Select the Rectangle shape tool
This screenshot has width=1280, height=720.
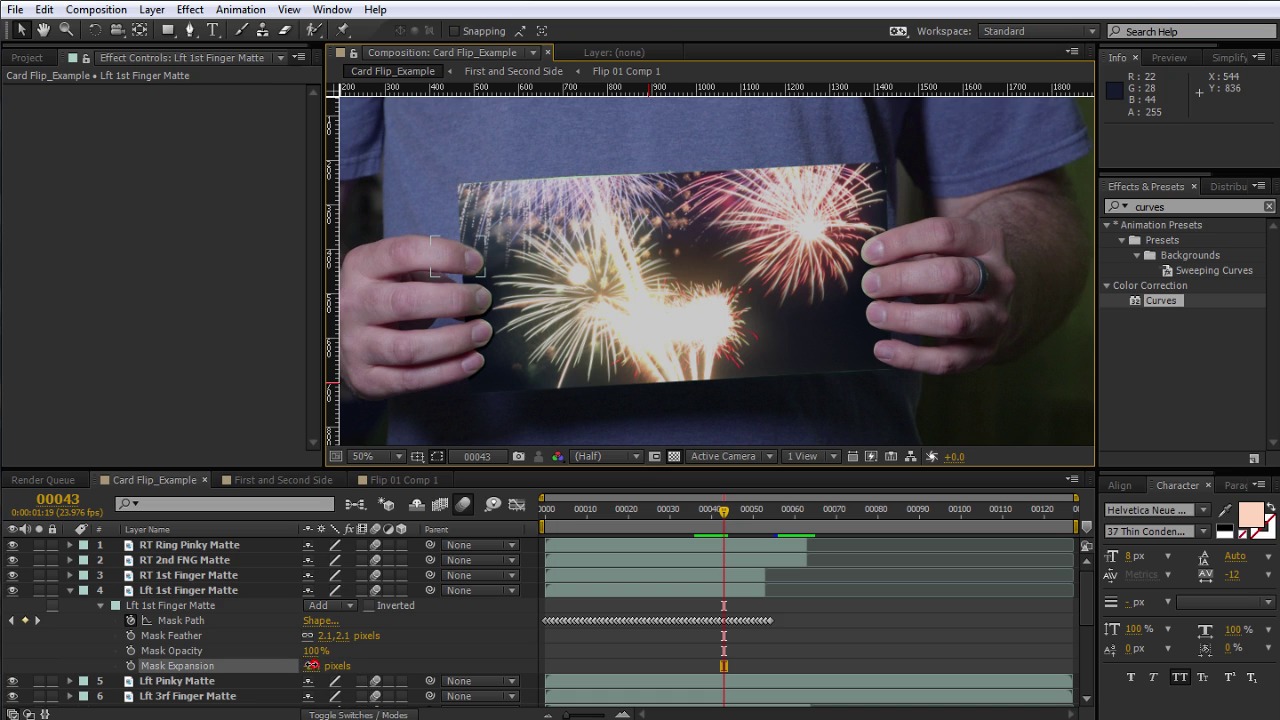(x=168, y=30)
